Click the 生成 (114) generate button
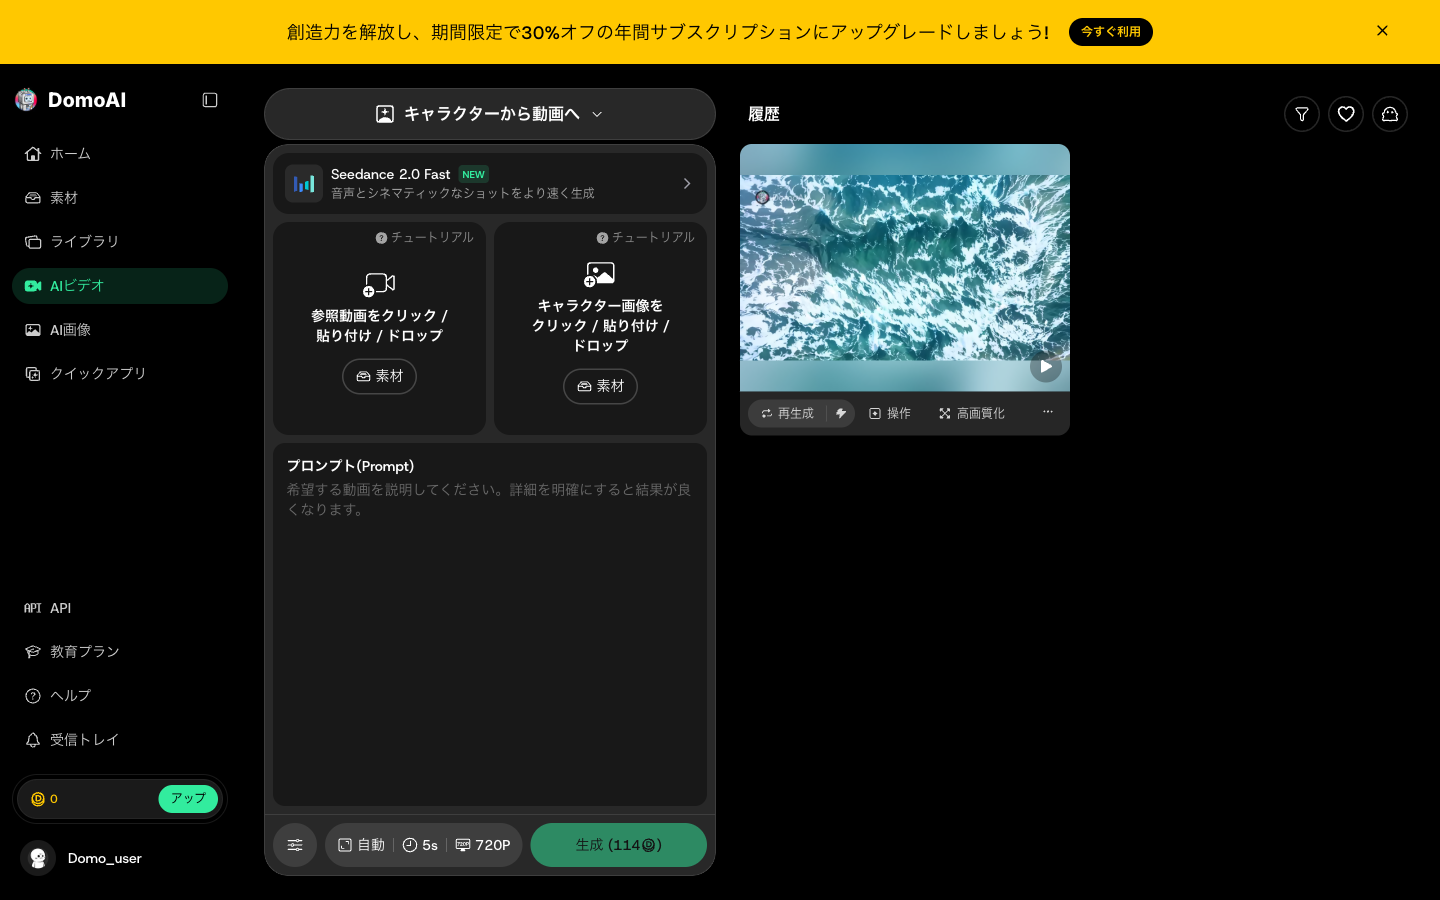Image resolution: width=1440 pixels, height=900 pixels. (618, 845)
